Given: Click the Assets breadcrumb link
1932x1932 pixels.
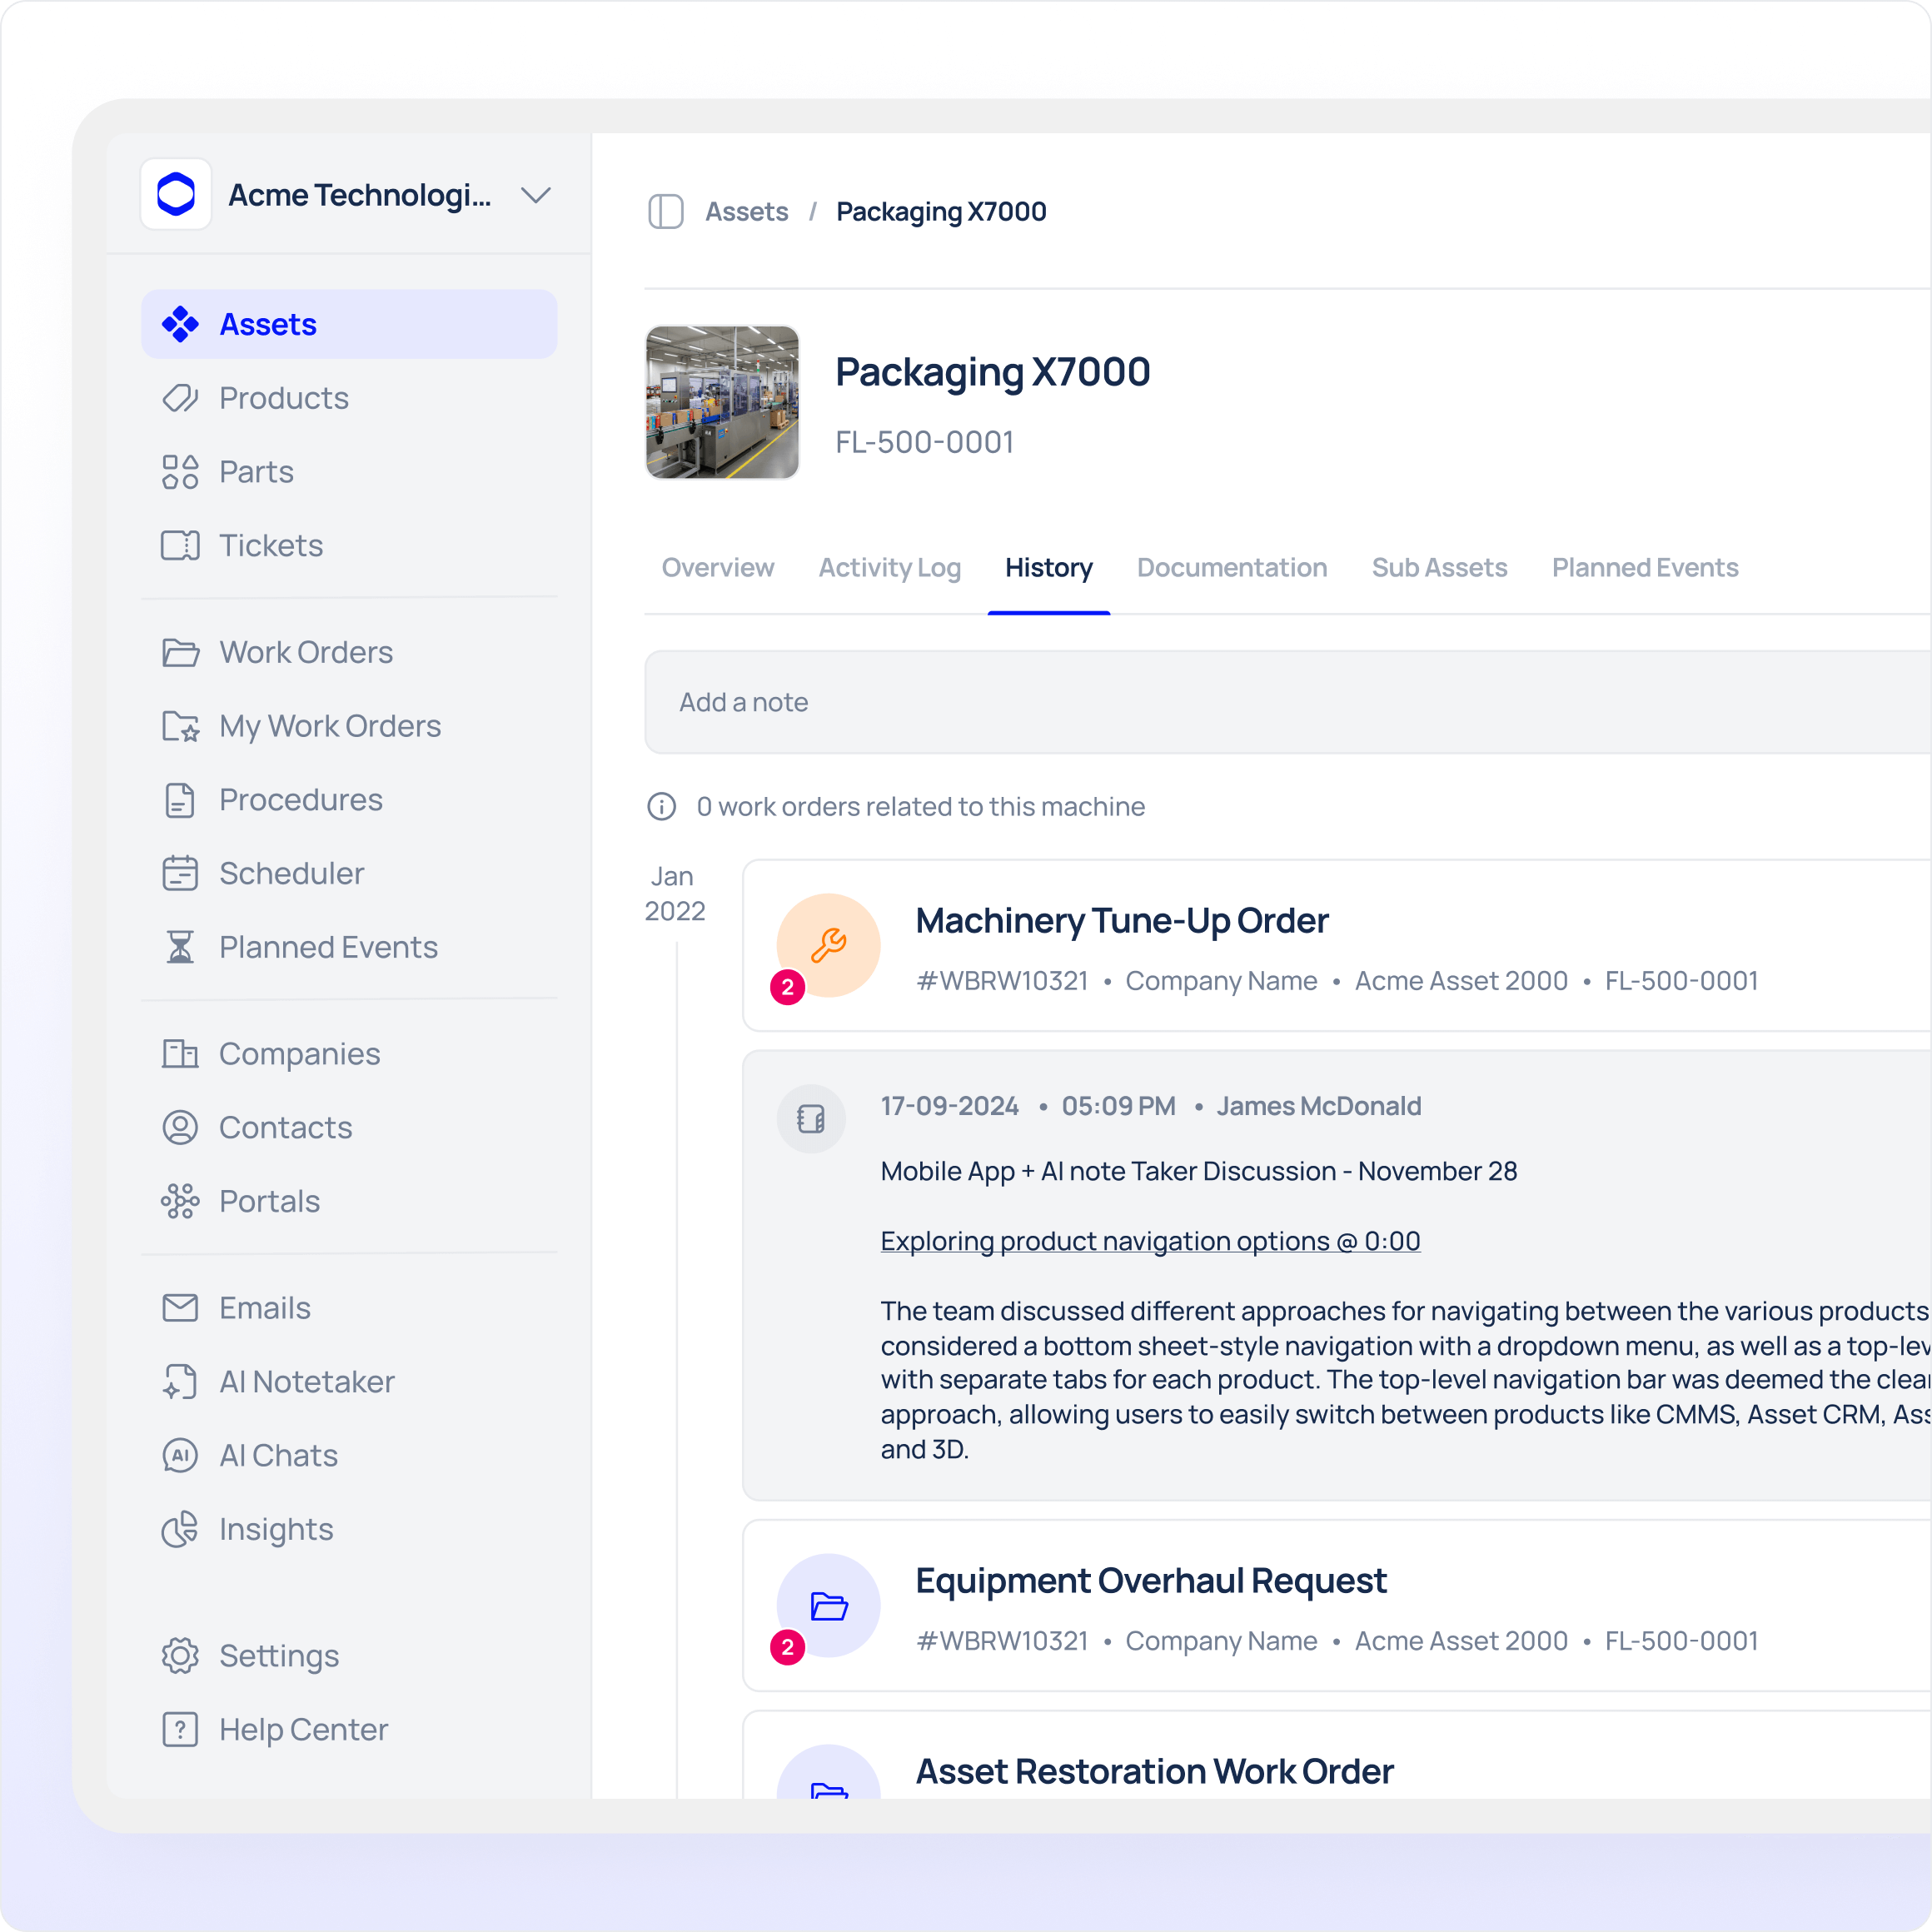Looking at the screenshot, I should pyautogui.click(x=746, y=212).
